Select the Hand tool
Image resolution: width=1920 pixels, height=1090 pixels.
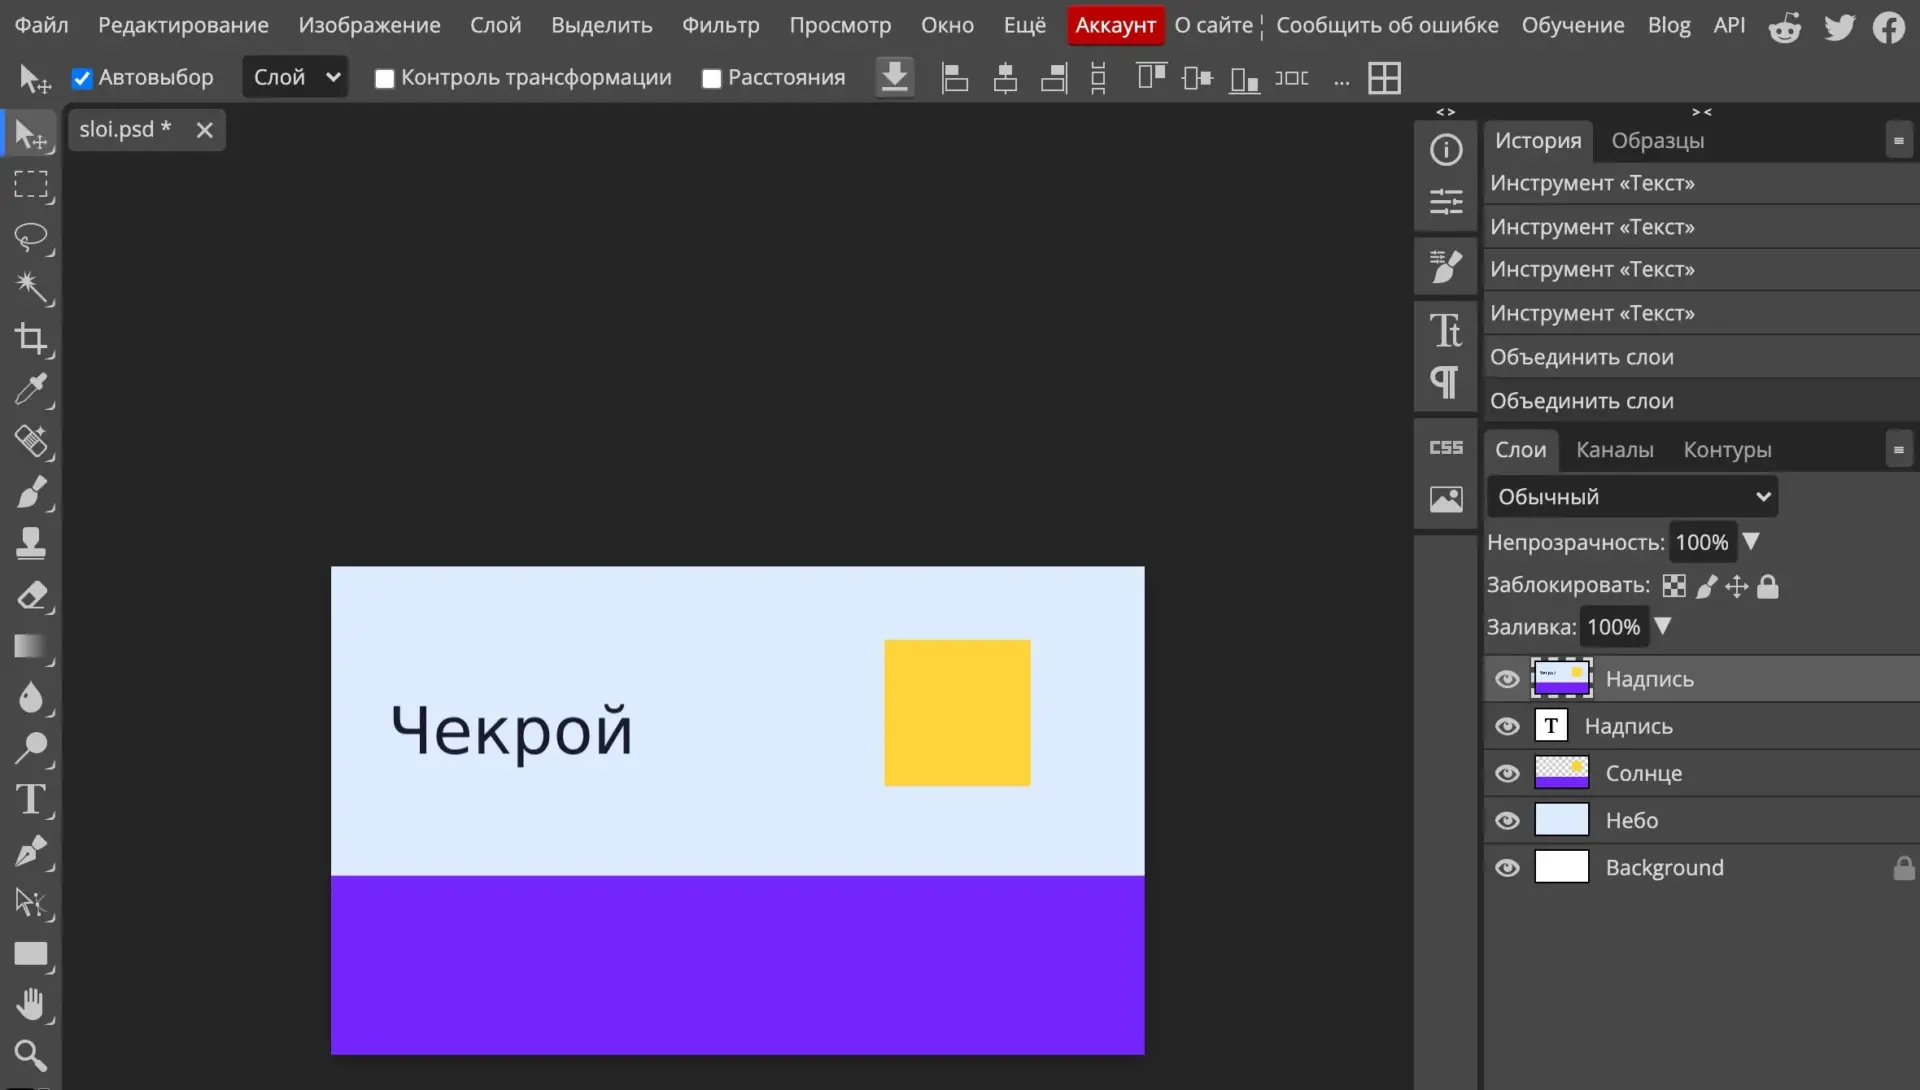tap(30, 1004)
